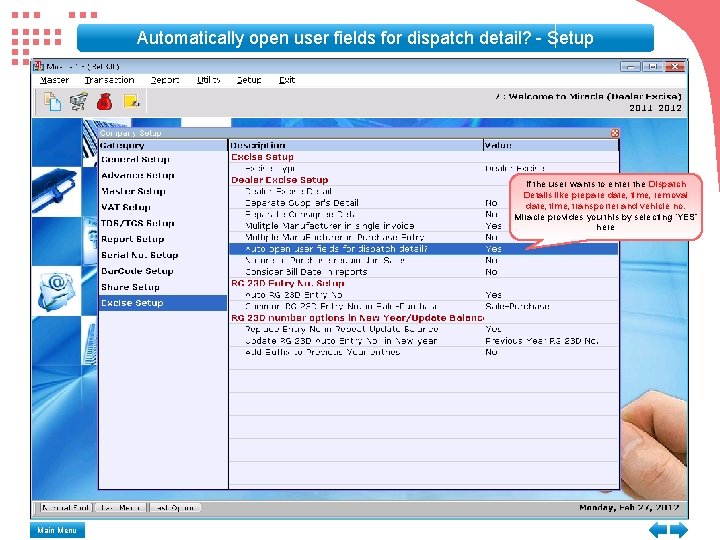Screen dimensions: 720x540
Task: Click Multiple Manufacturer in single invoice row
Action: coord(423,226)
